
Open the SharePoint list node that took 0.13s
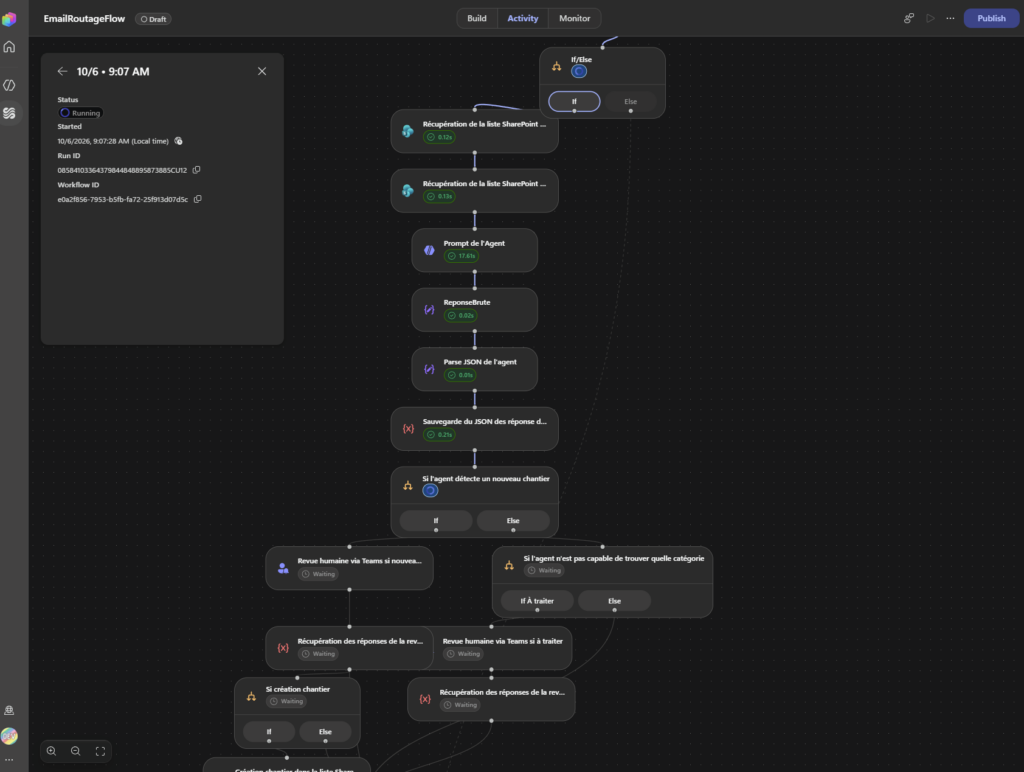[x=475, y=191]
